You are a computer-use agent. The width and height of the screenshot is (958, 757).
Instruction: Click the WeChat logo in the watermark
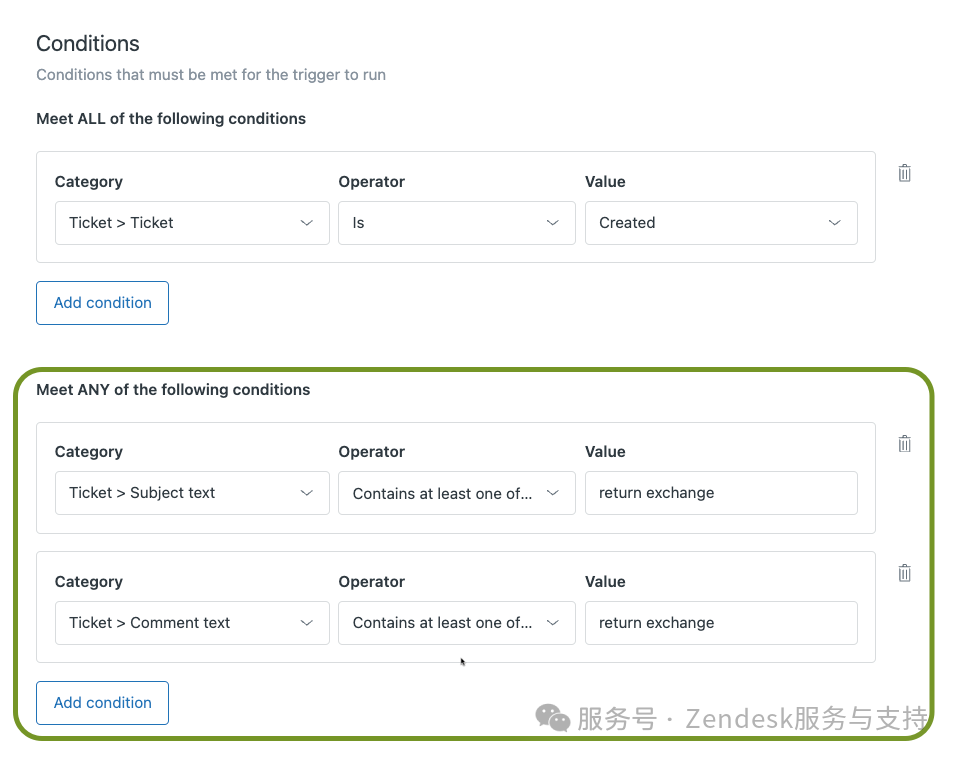[552, 717]
